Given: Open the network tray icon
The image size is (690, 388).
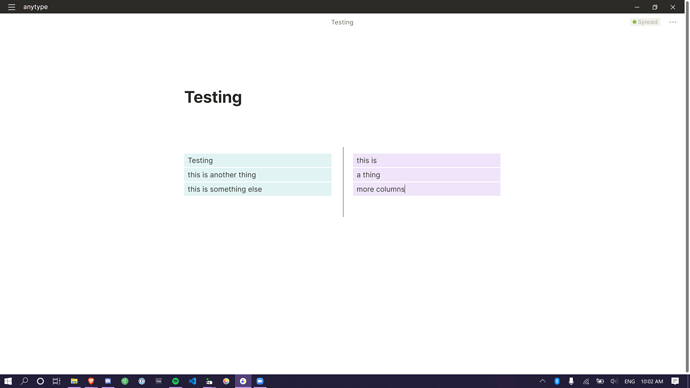Looking at the screenshot, I should click(586, 381).
